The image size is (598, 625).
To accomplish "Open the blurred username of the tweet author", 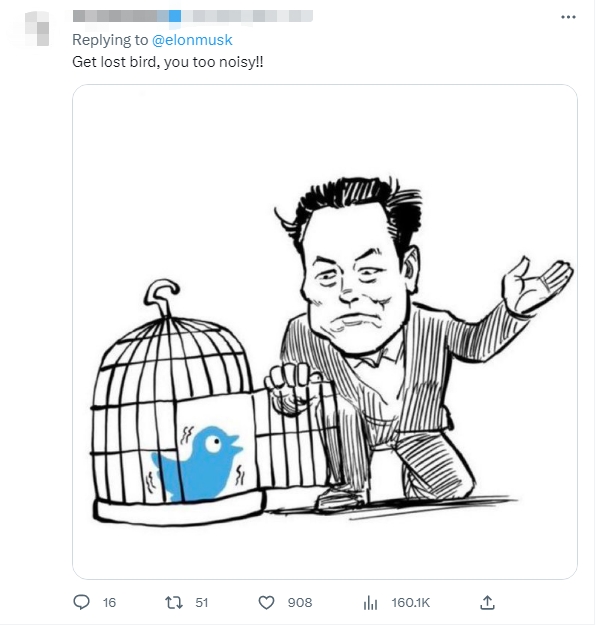I will 193,16.
